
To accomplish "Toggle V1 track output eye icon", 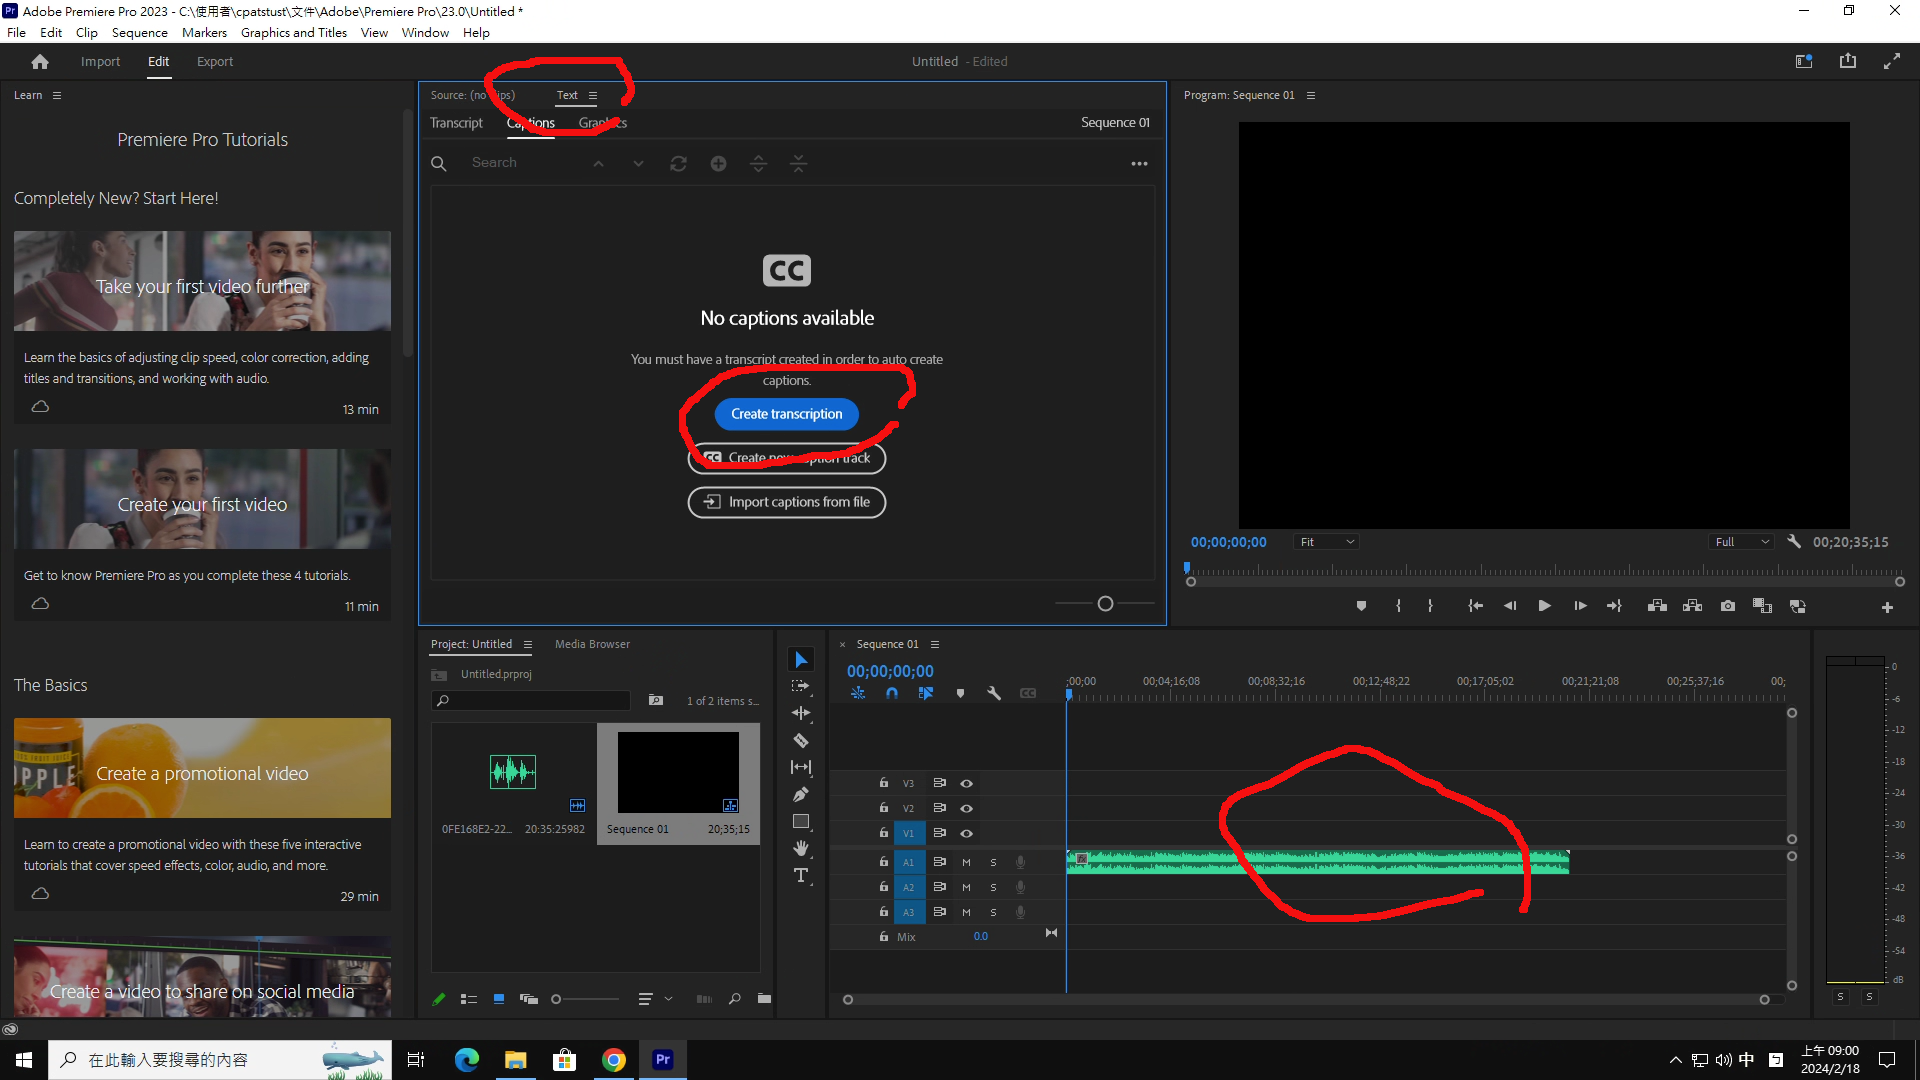I will (x=966, y=833).
